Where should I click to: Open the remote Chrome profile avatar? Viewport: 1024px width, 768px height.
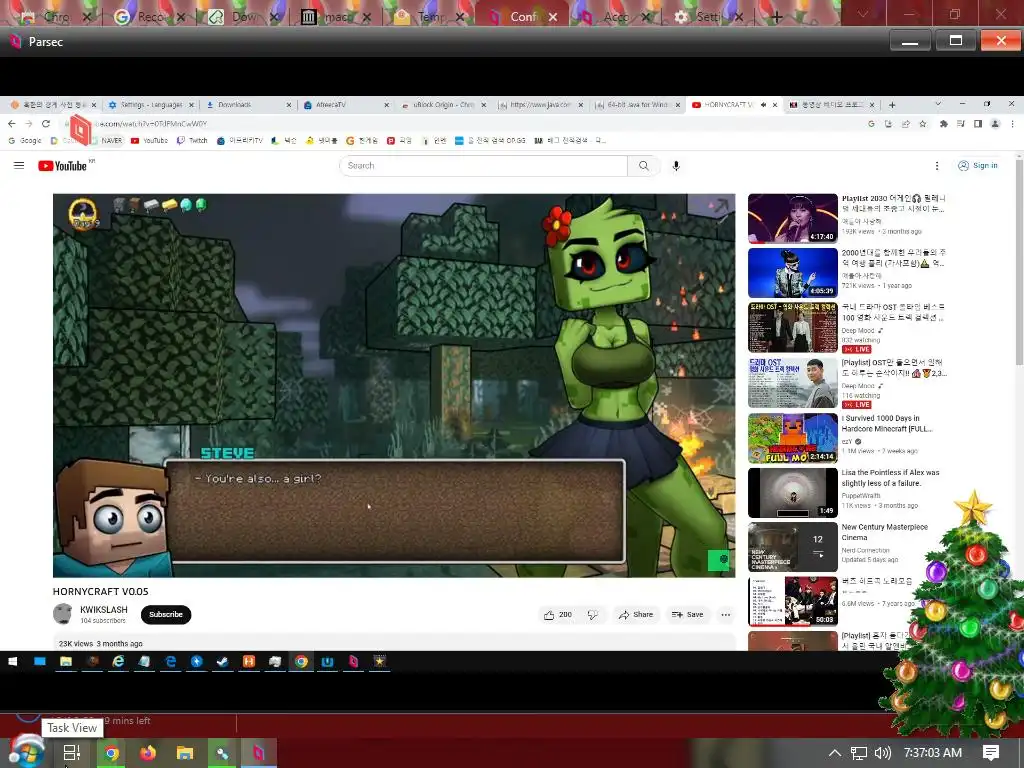pyautogui.click(x=995, y=123)
